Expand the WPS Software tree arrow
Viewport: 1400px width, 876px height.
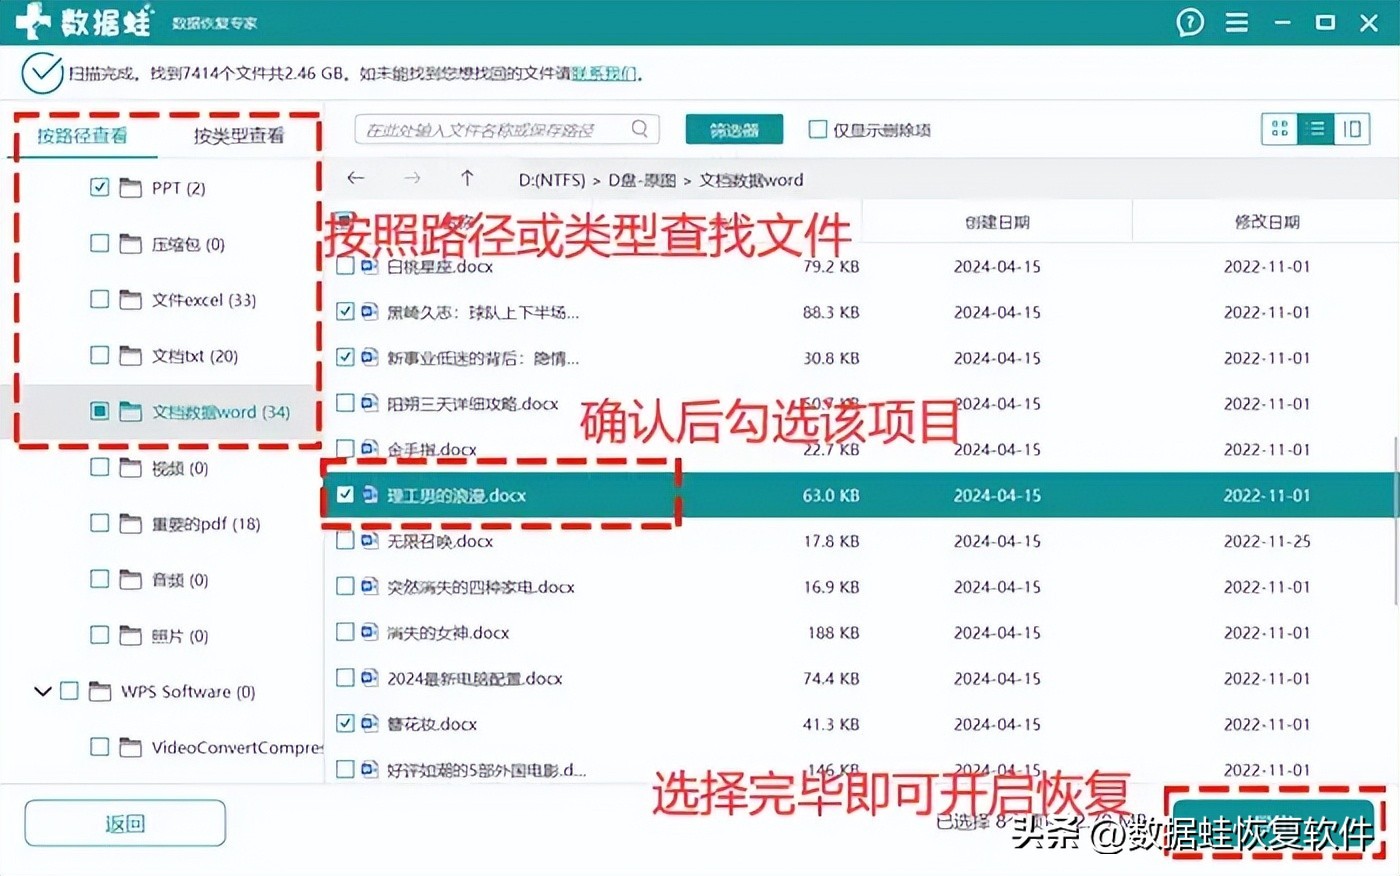42,691
